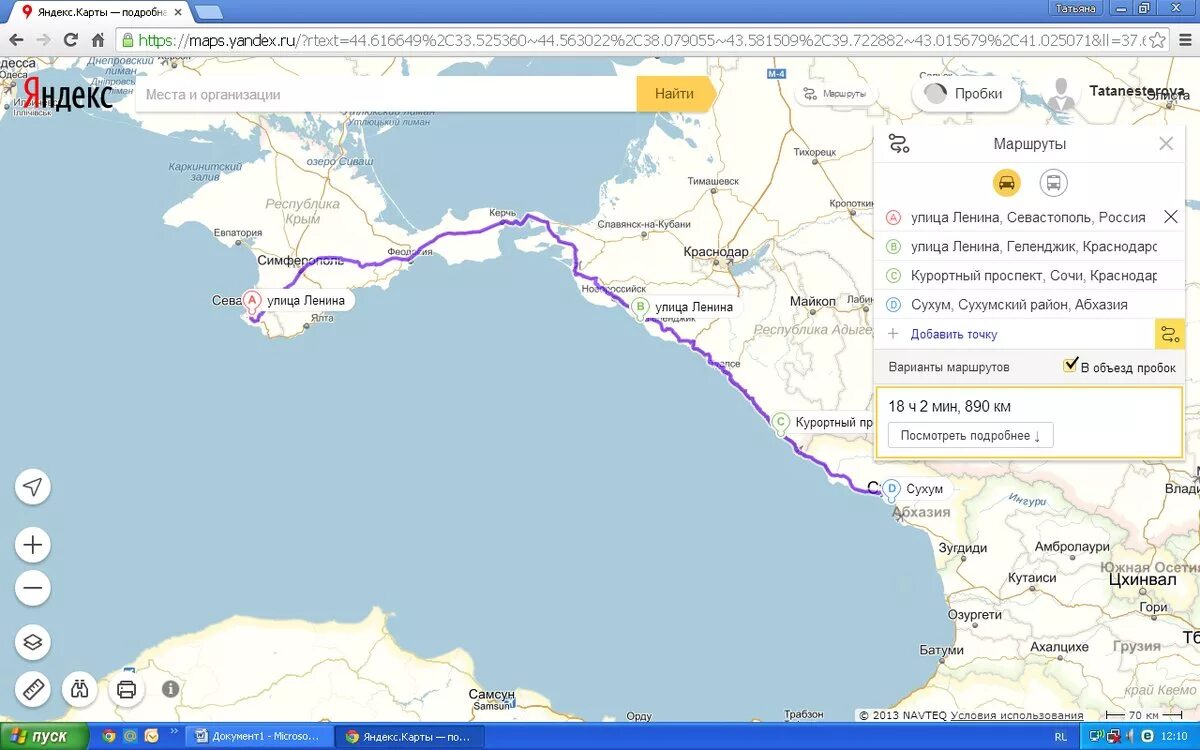Open the Tatanesterova account name
This screenshot has width=1200, height=750.
(x=1138, y=91)
